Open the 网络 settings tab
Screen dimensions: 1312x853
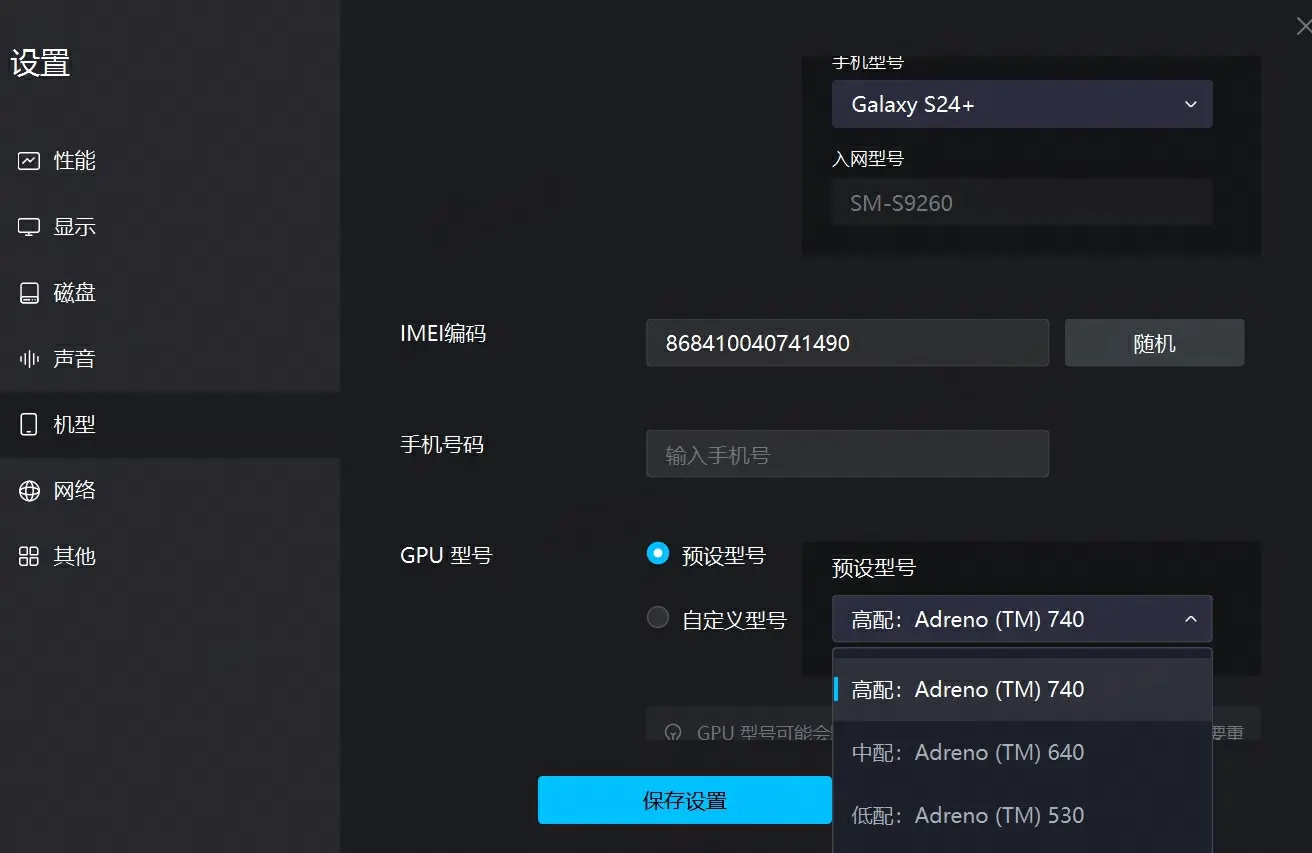tap(74, 490)
